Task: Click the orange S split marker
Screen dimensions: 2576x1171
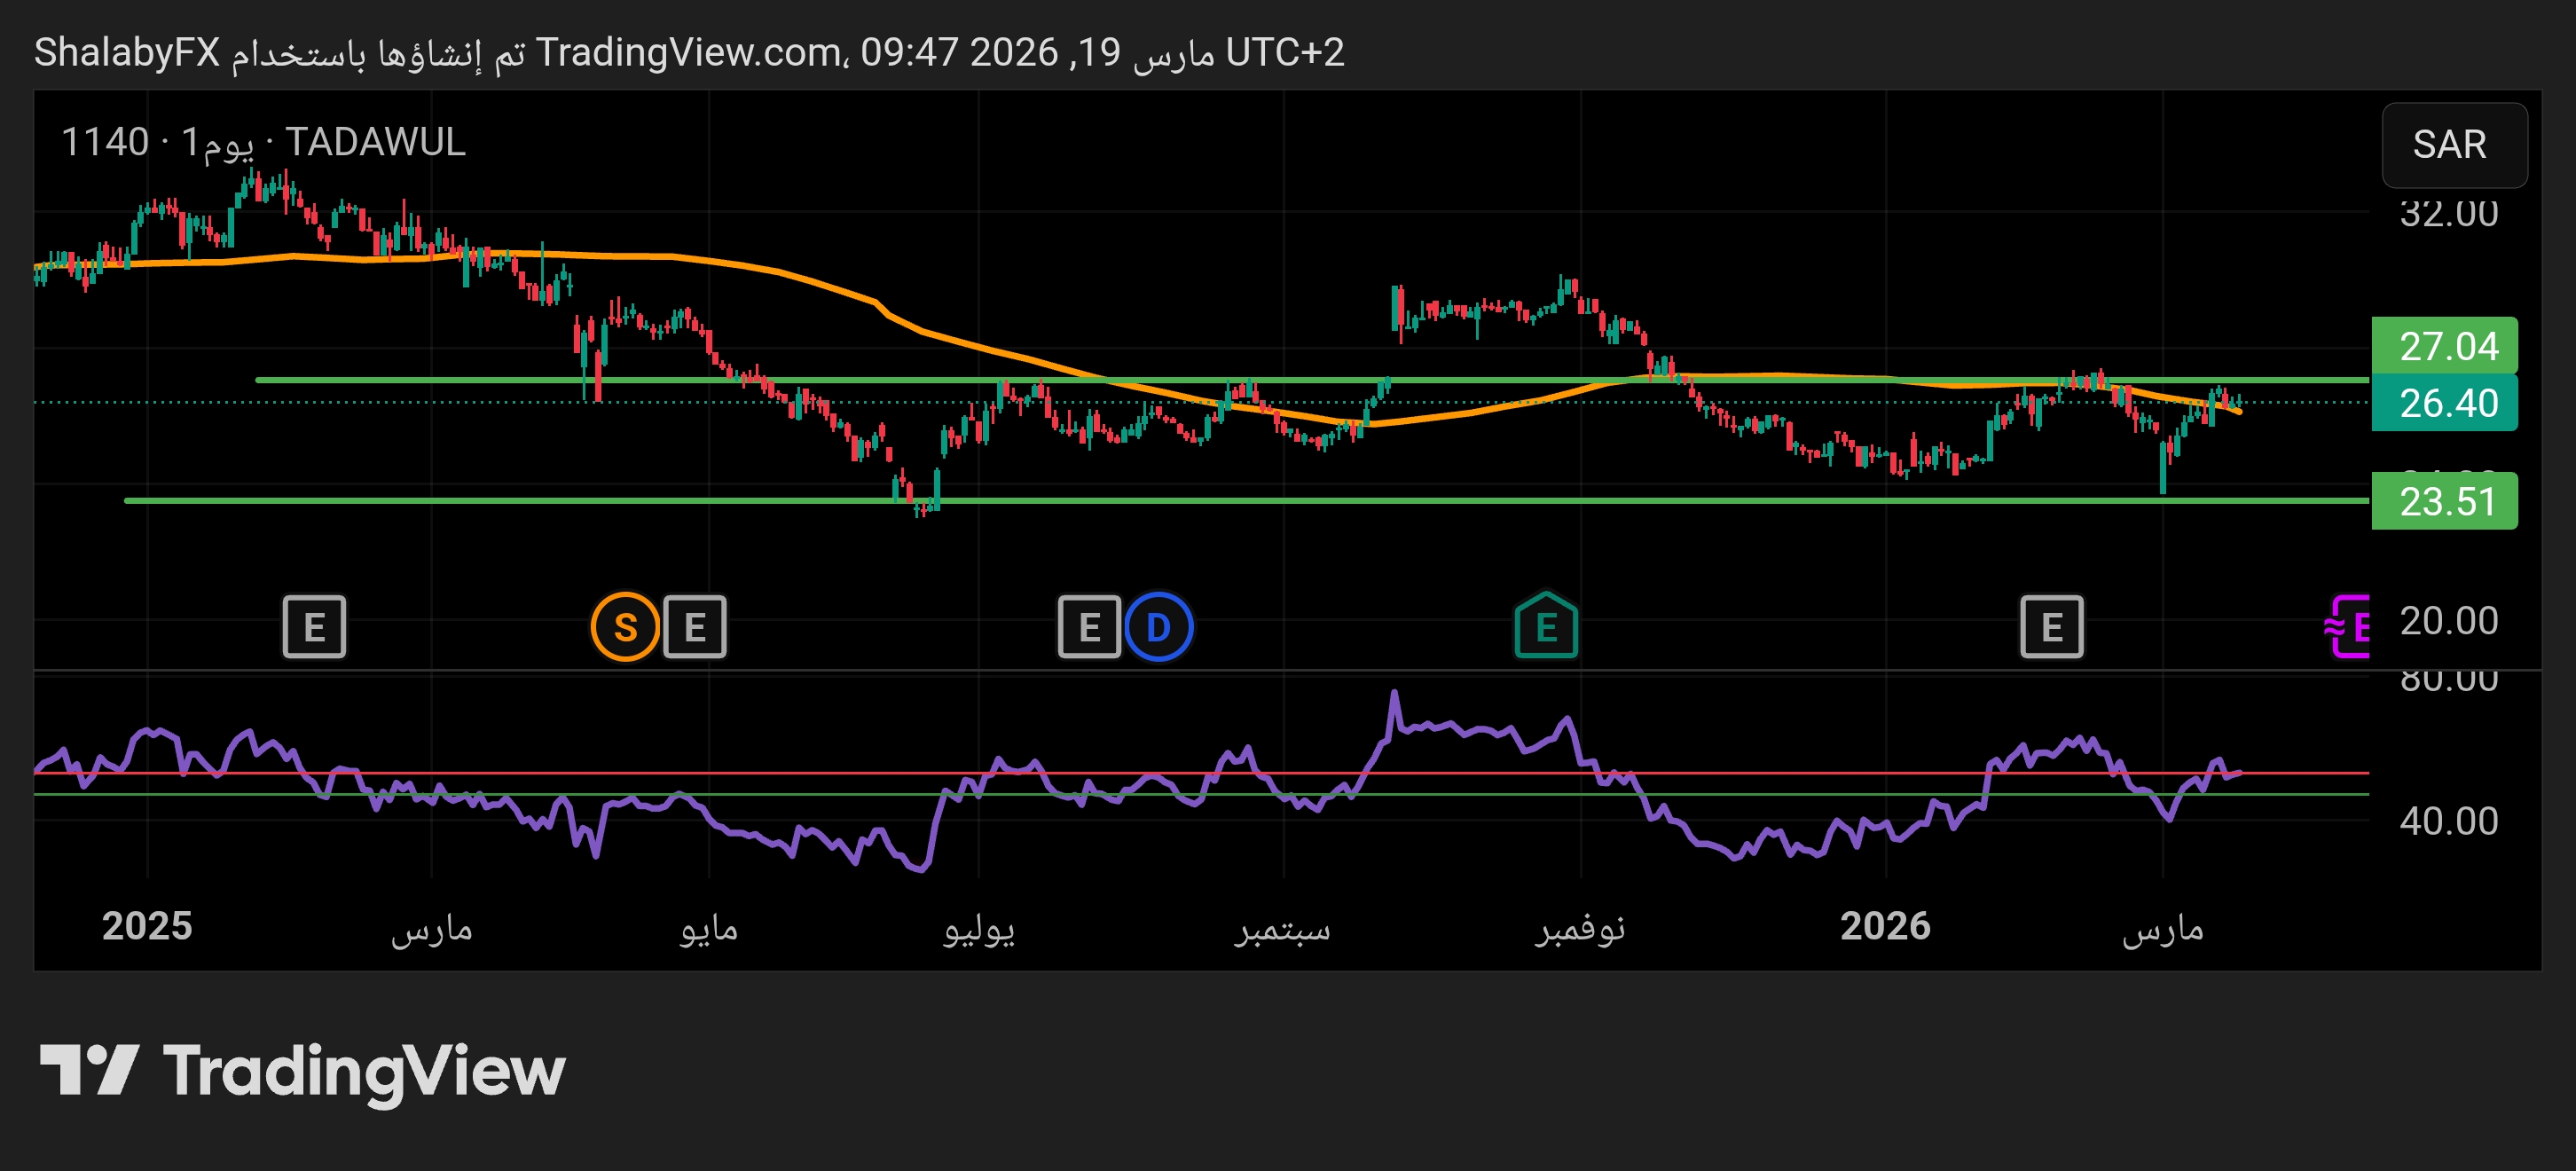Action: point(625,627)
